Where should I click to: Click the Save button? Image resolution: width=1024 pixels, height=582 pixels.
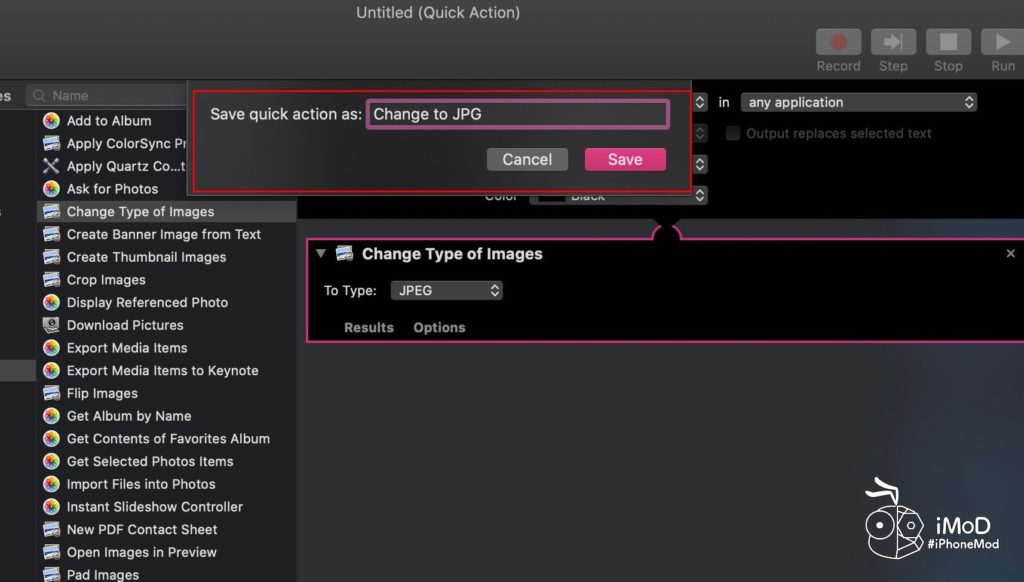625,159
